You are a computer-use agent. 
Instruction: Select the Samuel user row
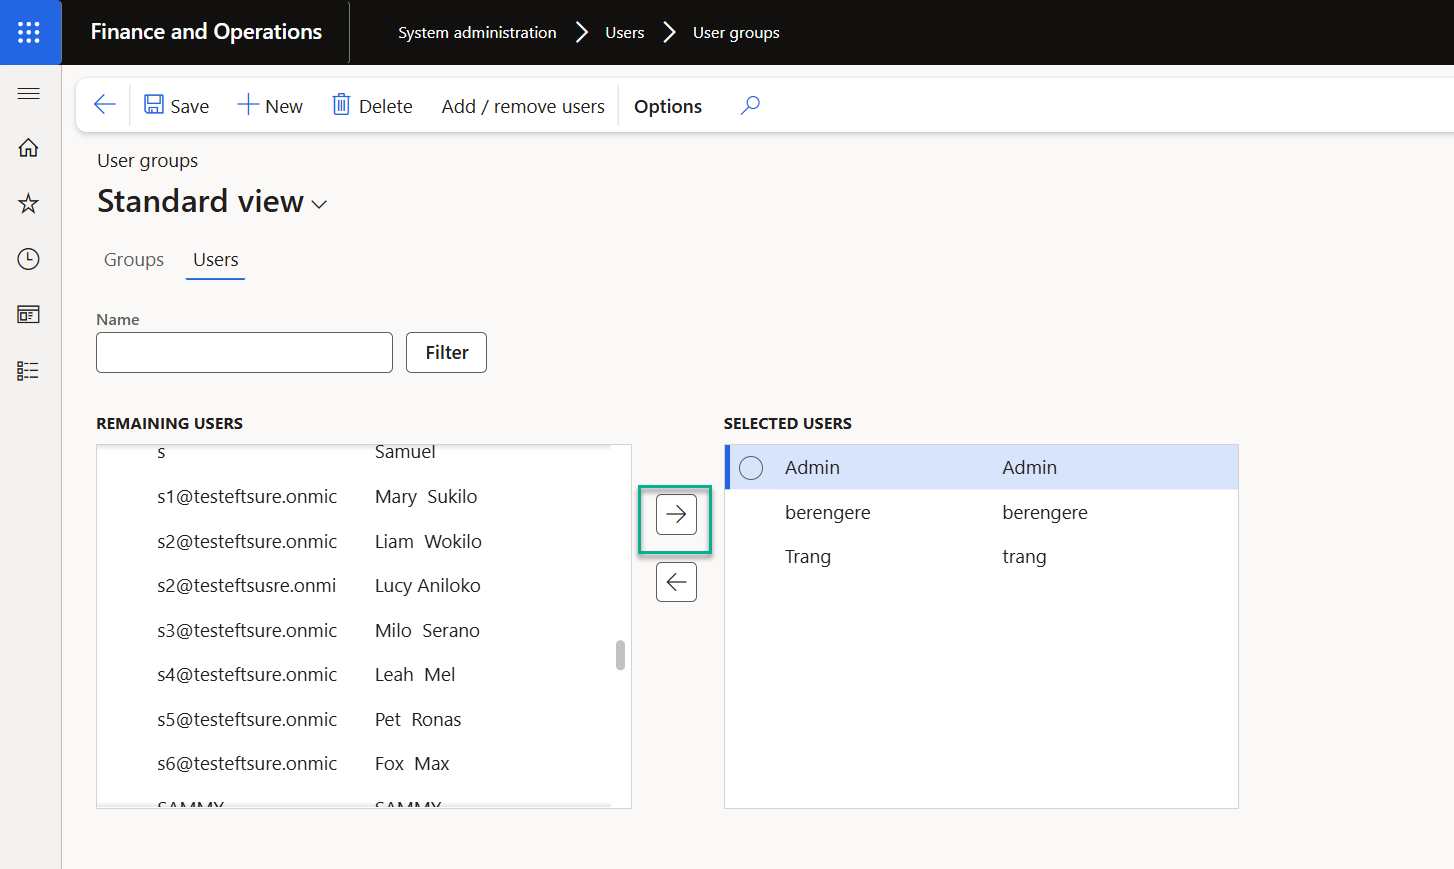[x=354, y=457]
